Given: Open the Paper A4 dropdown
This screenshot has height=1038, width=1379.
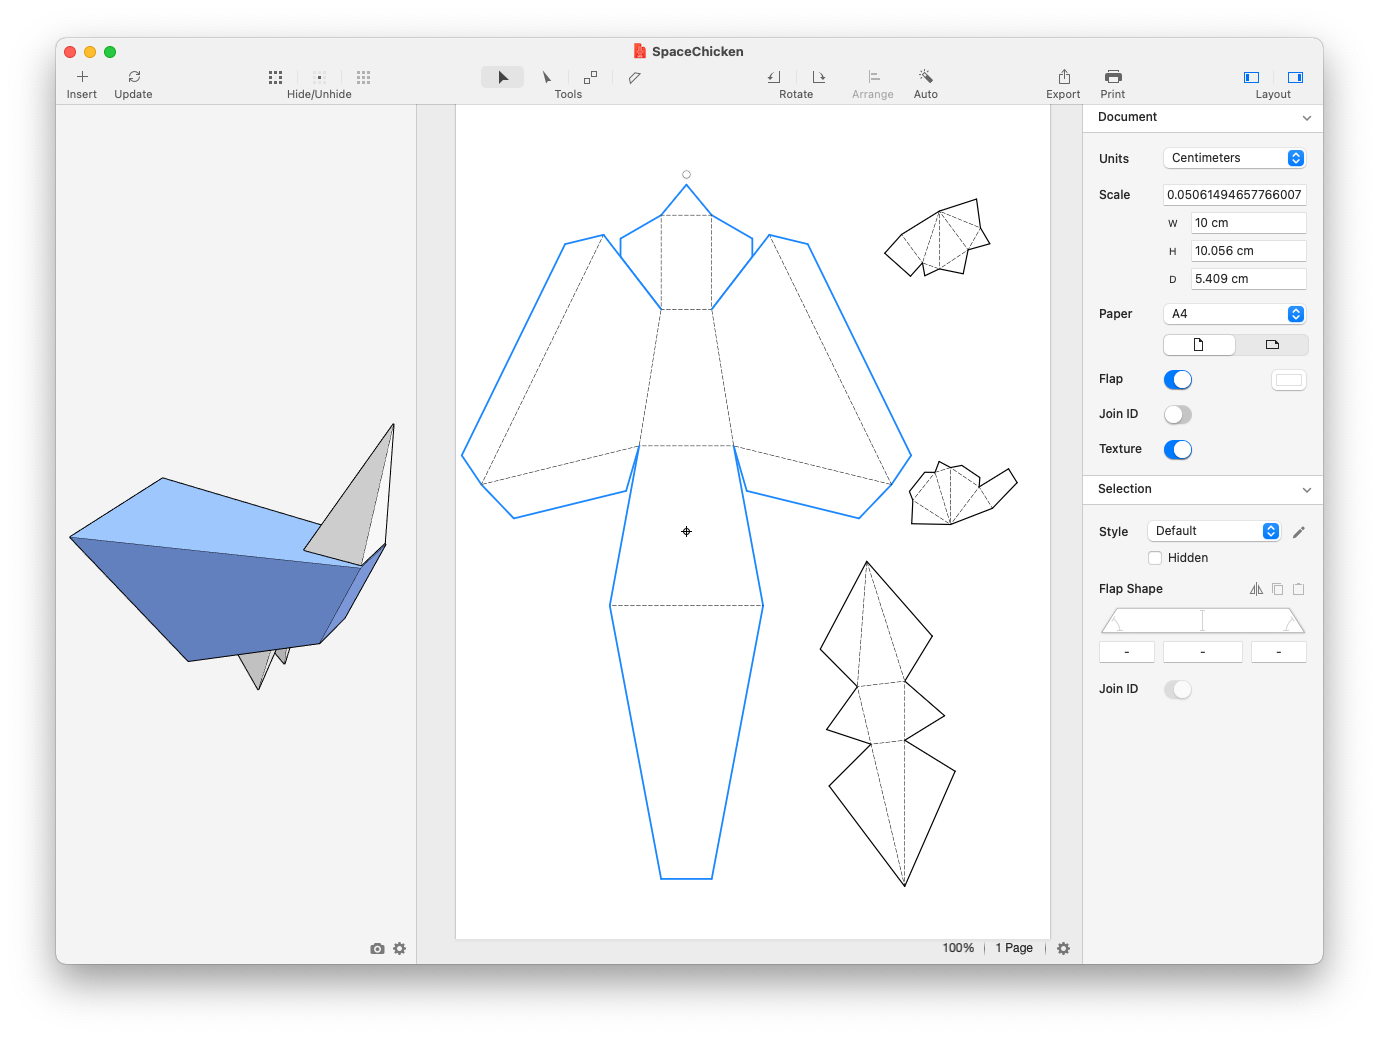Looking at the screenshot, I should [1235, 314].
